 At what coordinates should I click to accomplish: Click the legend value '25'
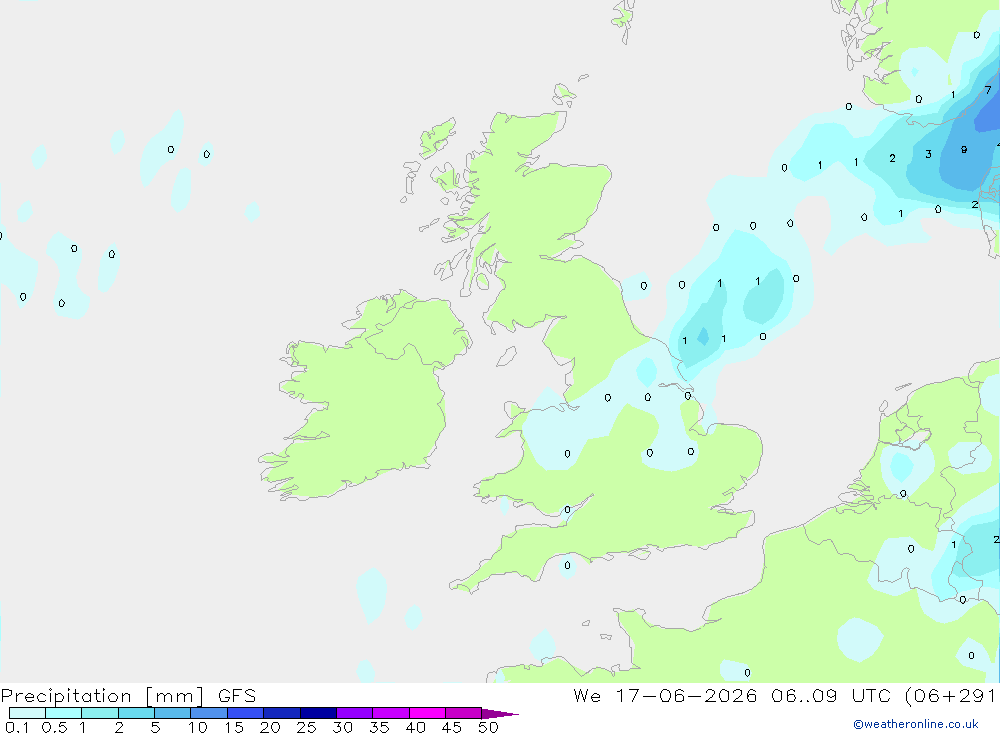point(306,727)
